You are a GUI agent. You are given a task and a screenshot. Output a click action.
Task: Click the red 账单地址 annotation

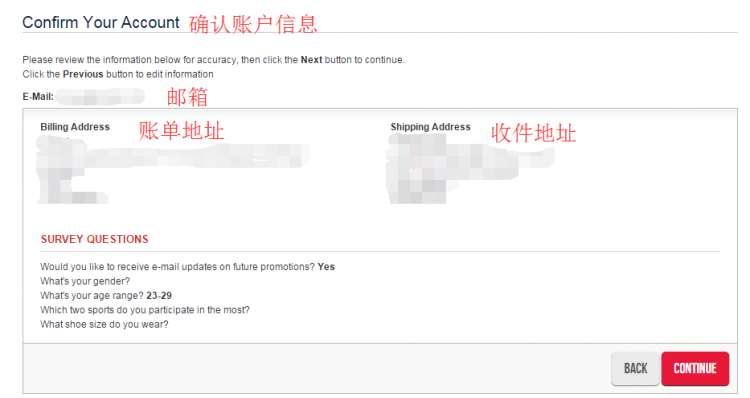[181, 131]
